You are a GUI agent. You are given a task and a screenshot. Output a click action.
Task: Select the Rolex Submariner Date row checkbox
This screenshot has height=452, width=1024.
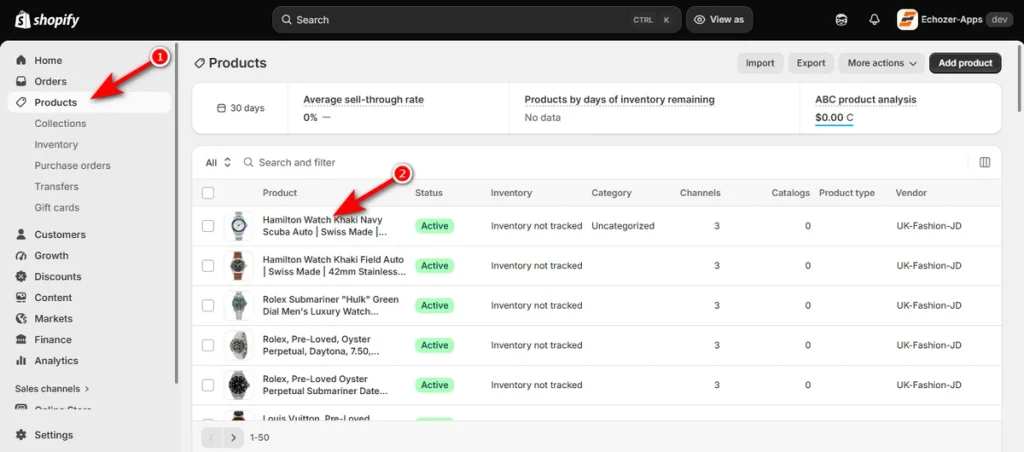click(x=208, y=385)
